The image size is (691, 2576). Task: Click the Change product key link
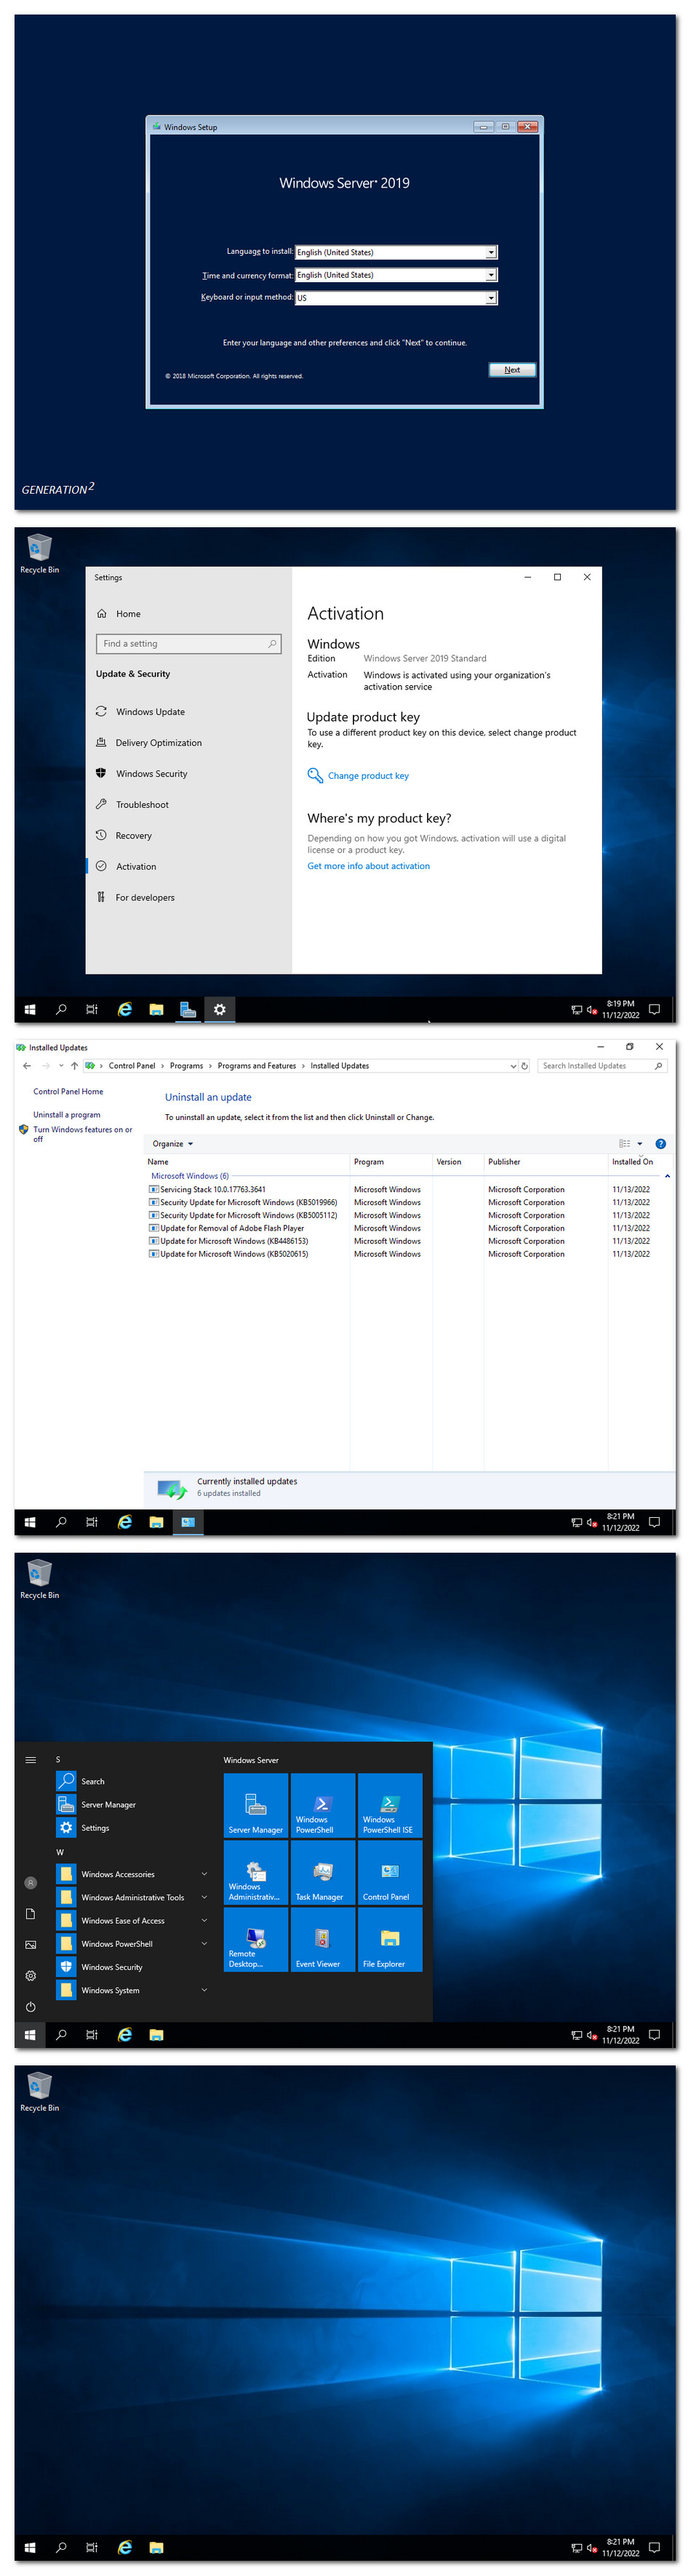[x=367, y=776]
